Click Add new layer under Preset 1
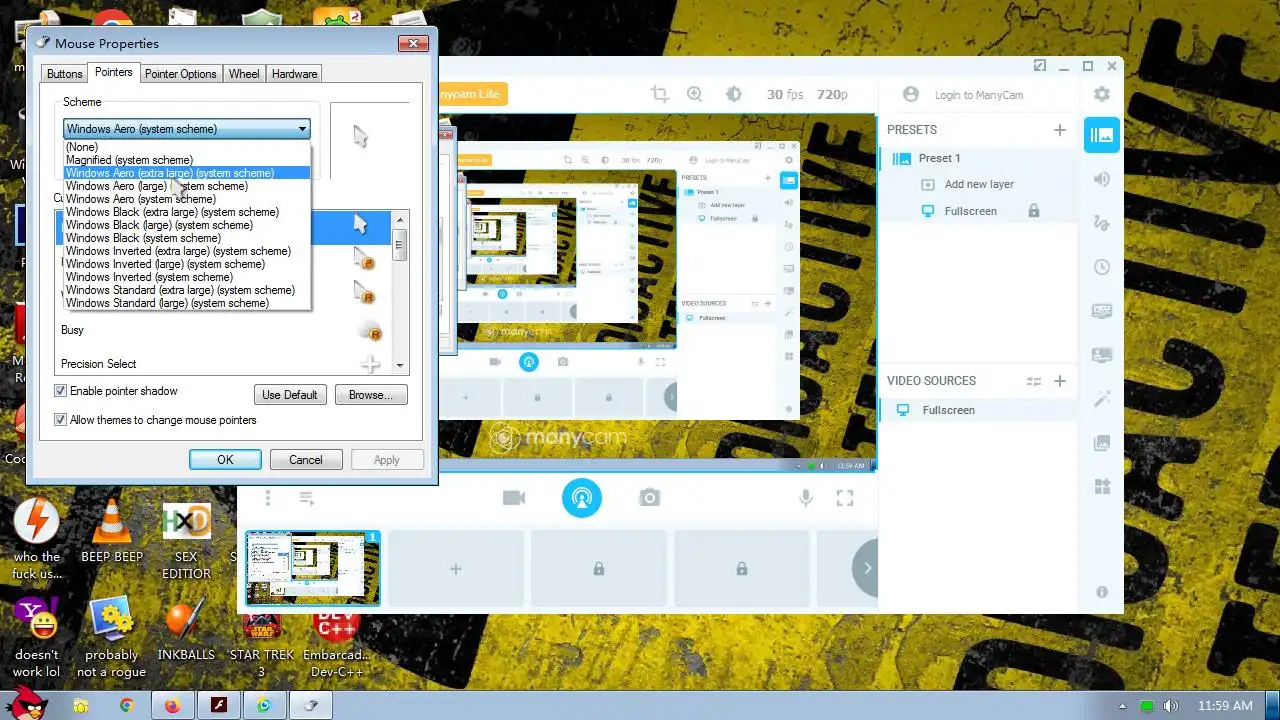Viewport: 1280px width, 720px height. pos(980,184)
